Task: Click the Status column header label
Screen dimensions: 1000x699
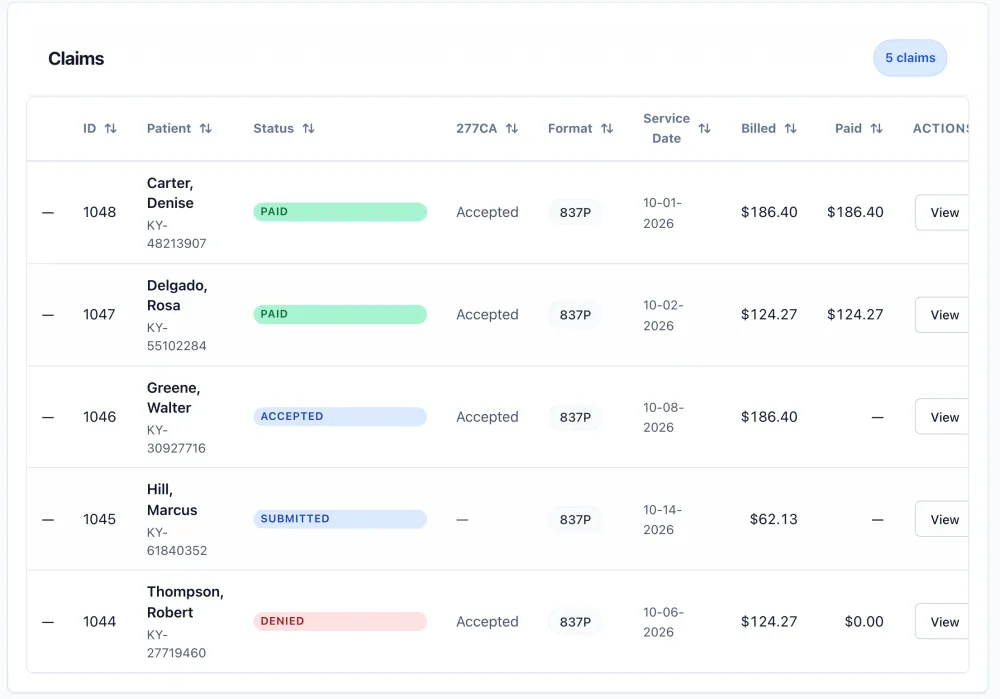Action: (274, 128)
